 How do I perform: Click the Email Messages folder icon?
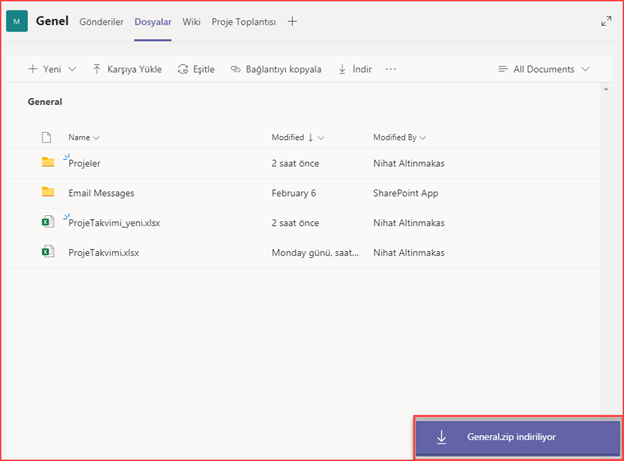pyautogui.click(x=48, y=192)
